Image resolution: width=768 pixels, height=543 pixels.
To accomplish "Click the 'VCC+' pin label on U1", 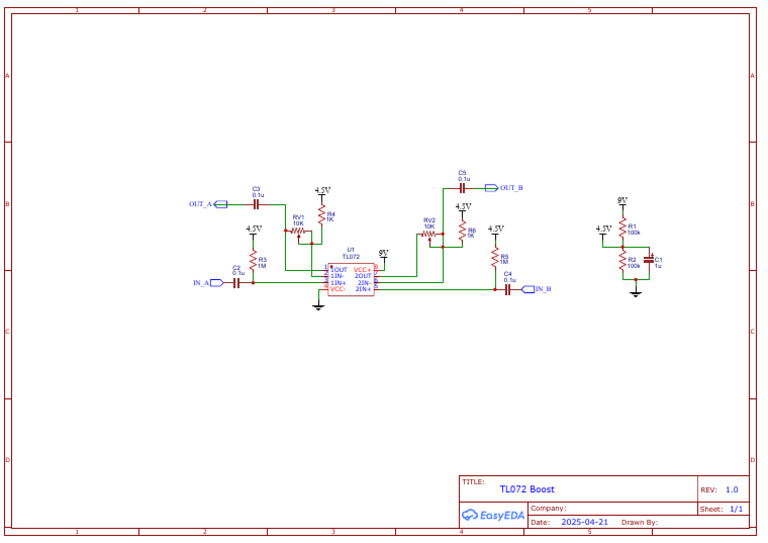I will (x=362, y=270).
